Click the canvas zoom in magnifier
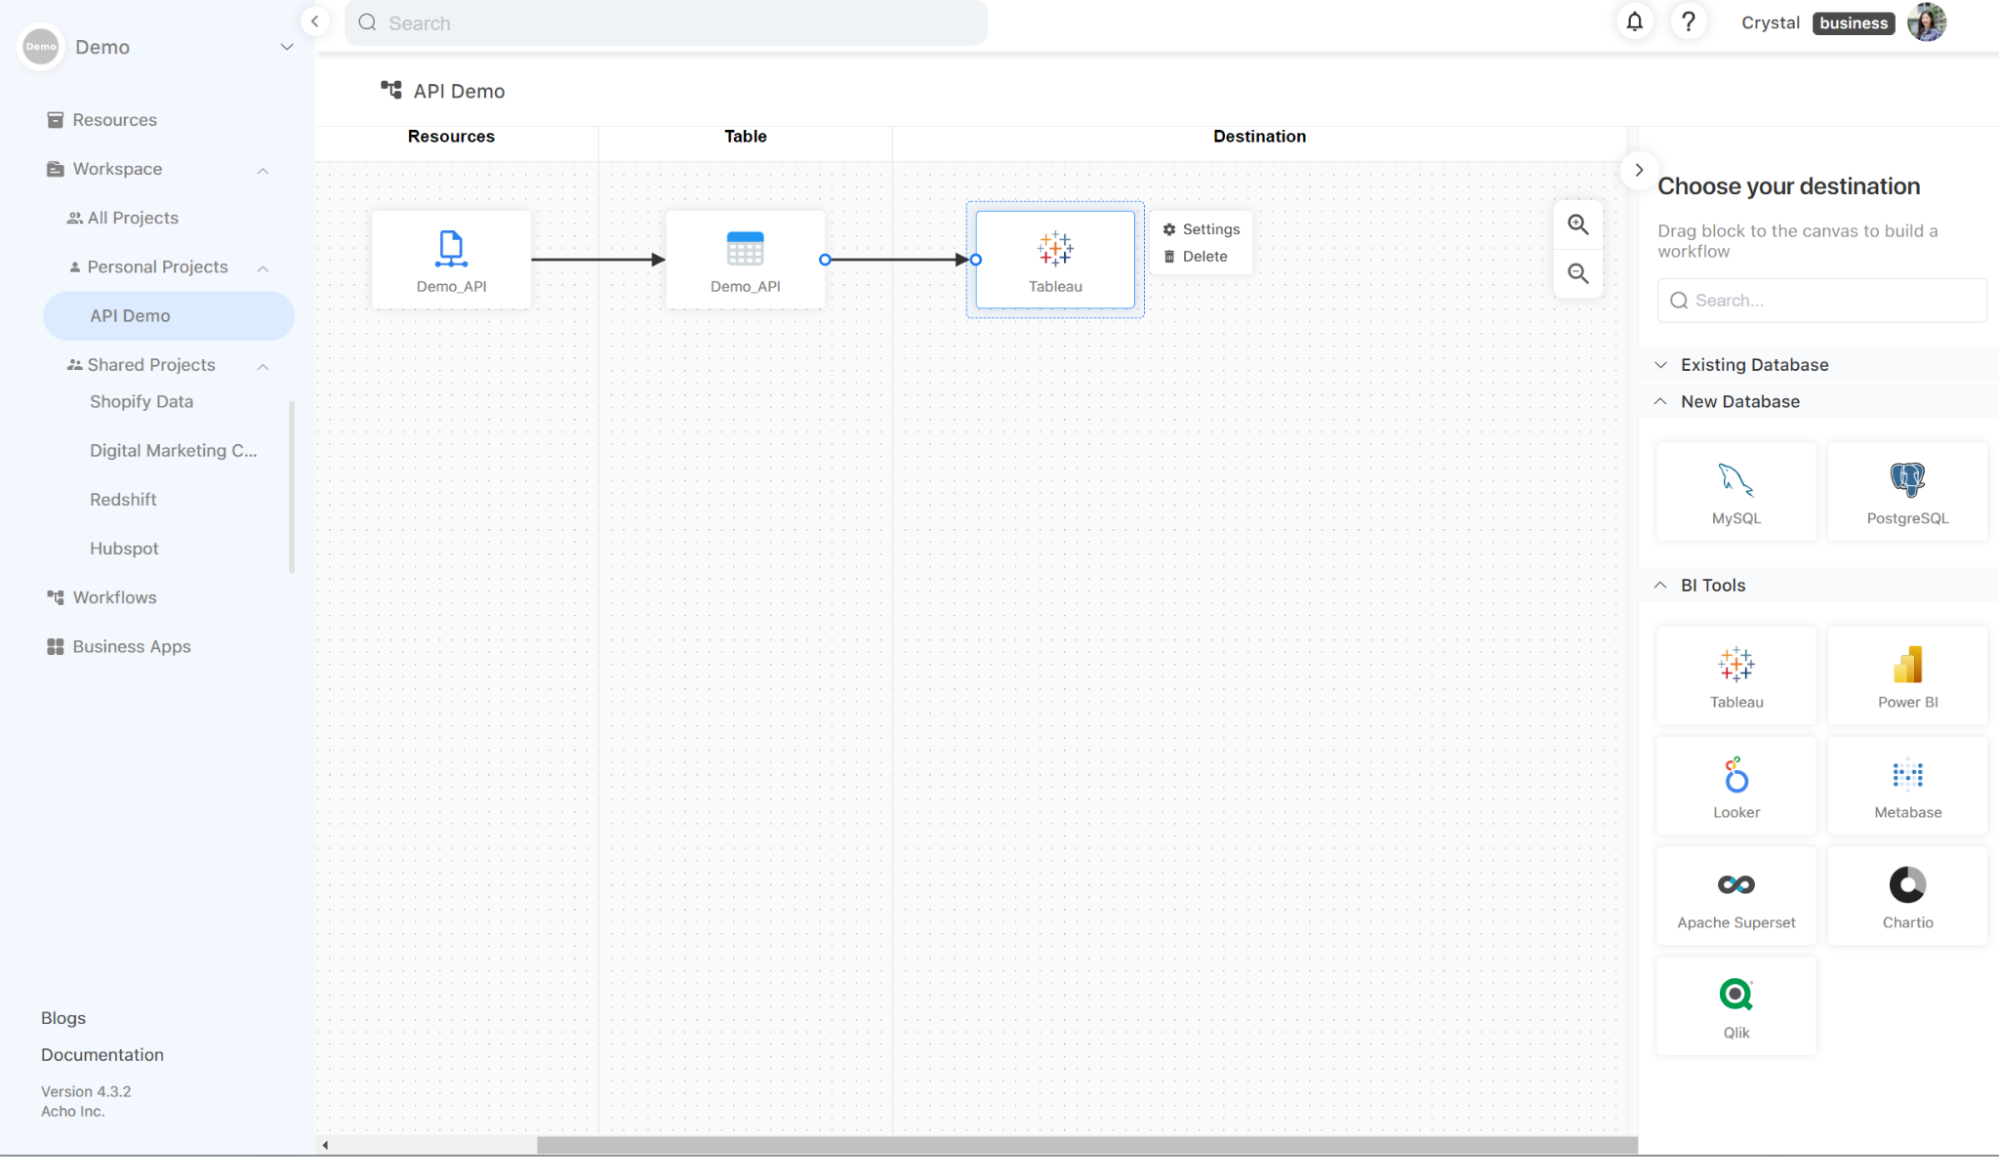This screenshot has height=1157, width=1999. click(1578, 225)
